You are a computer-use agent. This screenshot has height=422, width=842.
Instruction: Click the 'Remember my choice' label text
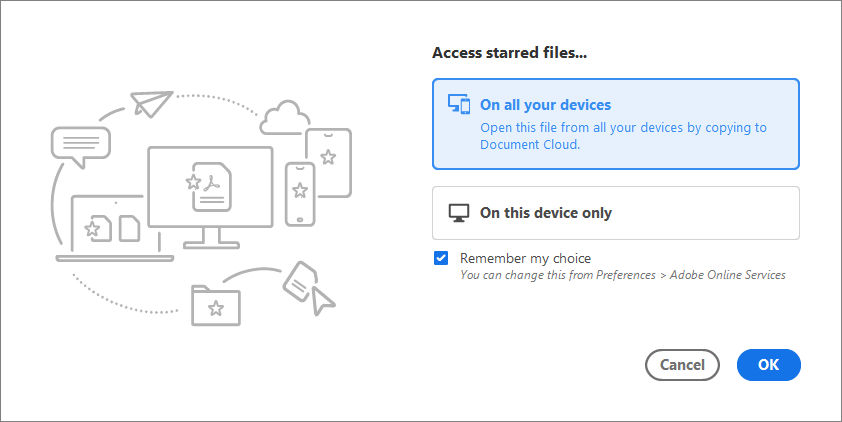click(x=525, y=258)
